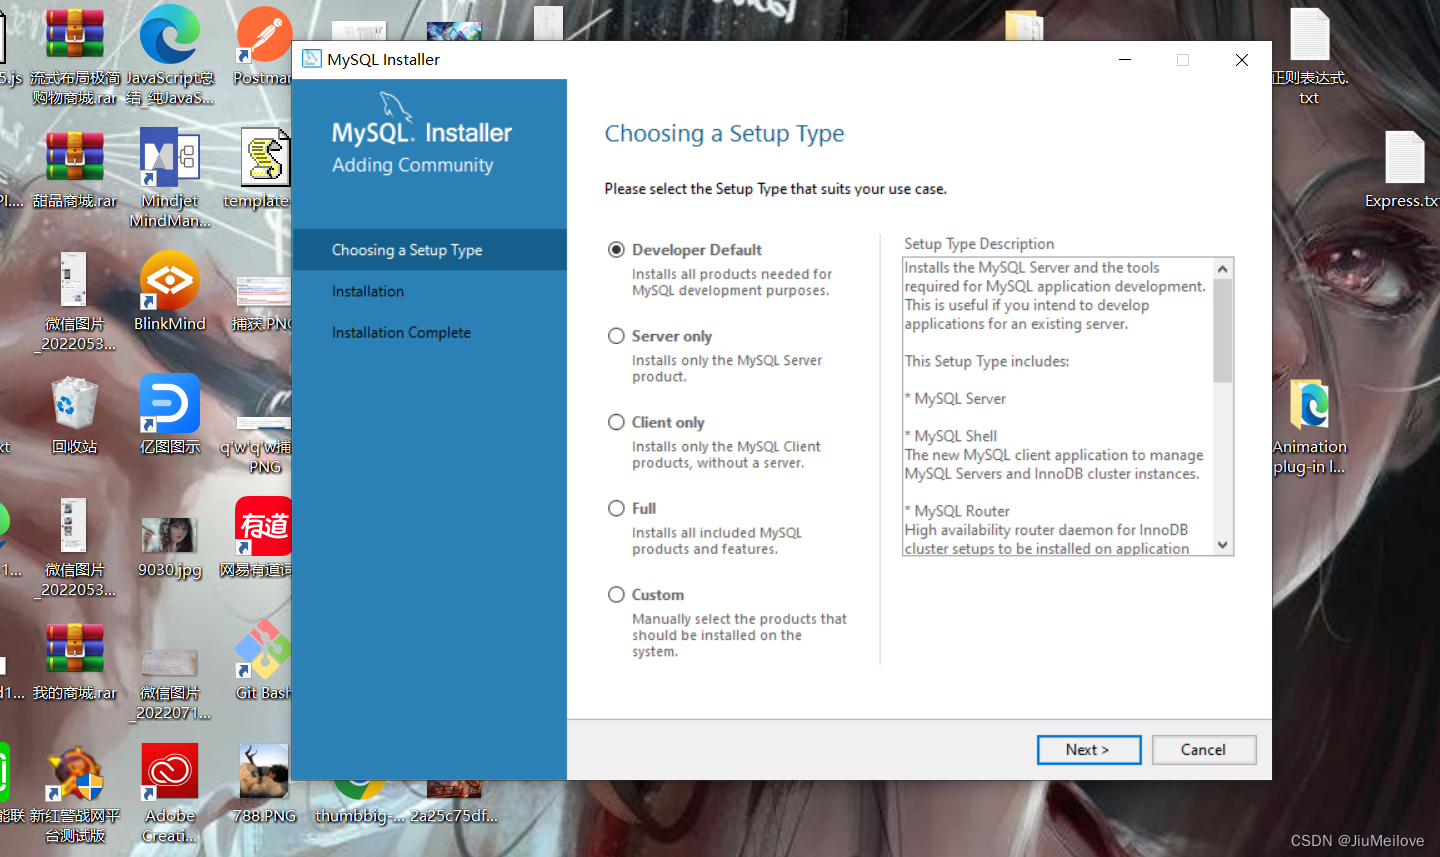Click the description box scrollbar thumb
The height and width of the screenshot is (857, 1440).
pyautogui.click(x=1222, y=330)
